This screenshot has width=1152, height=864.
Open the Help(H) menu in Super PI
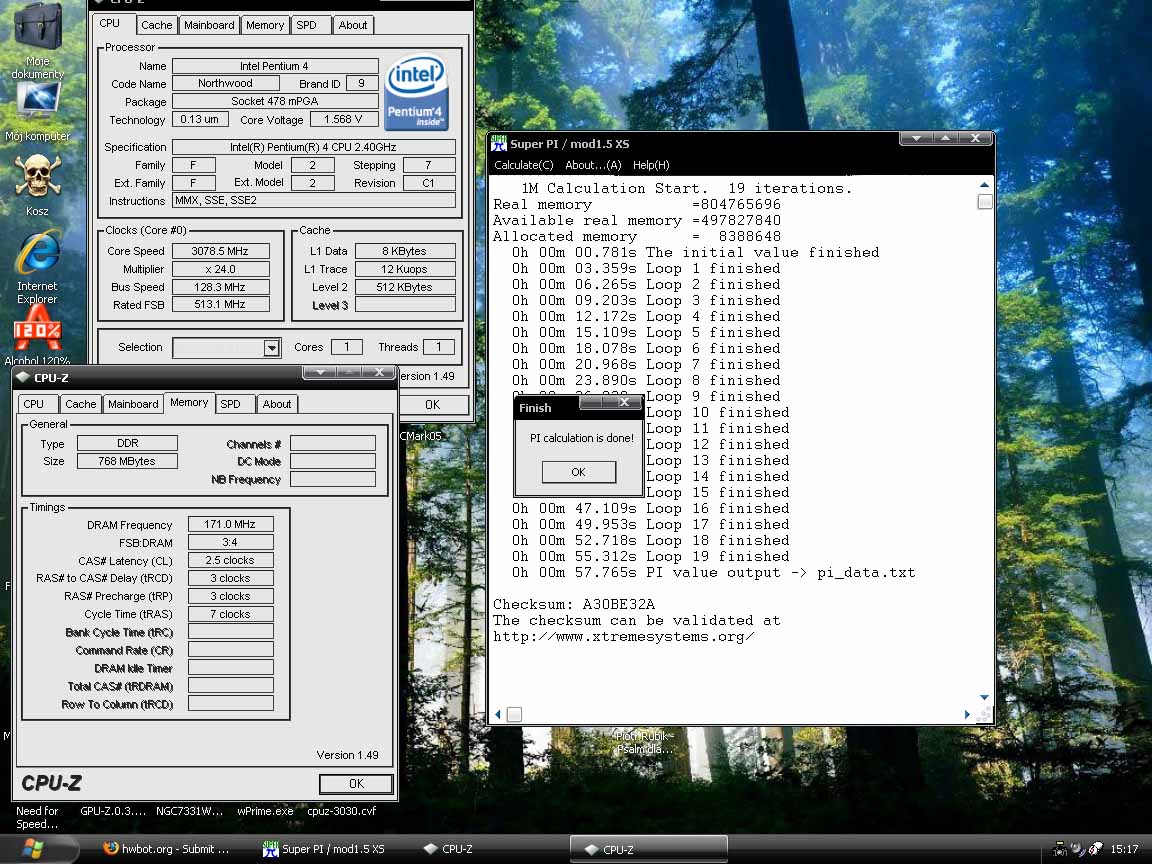[x=651, y=165]
